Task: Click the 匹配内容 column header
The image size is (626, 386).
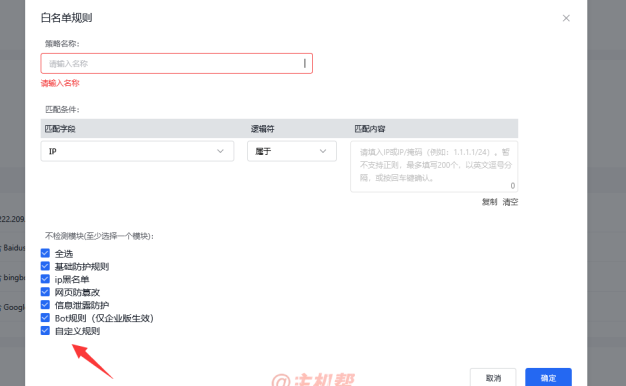Action: [370, 129]
